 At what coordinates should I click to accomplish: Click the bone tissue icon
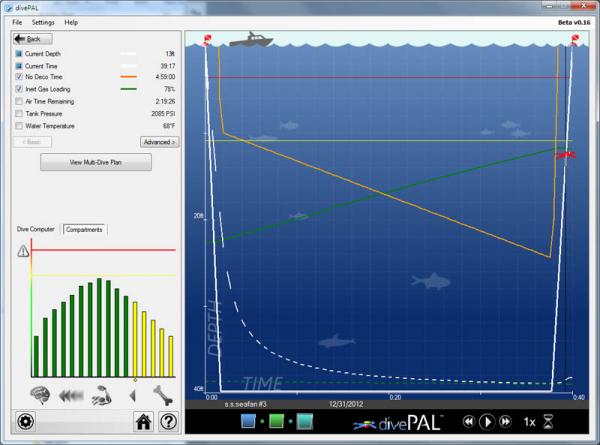(163, 395)
